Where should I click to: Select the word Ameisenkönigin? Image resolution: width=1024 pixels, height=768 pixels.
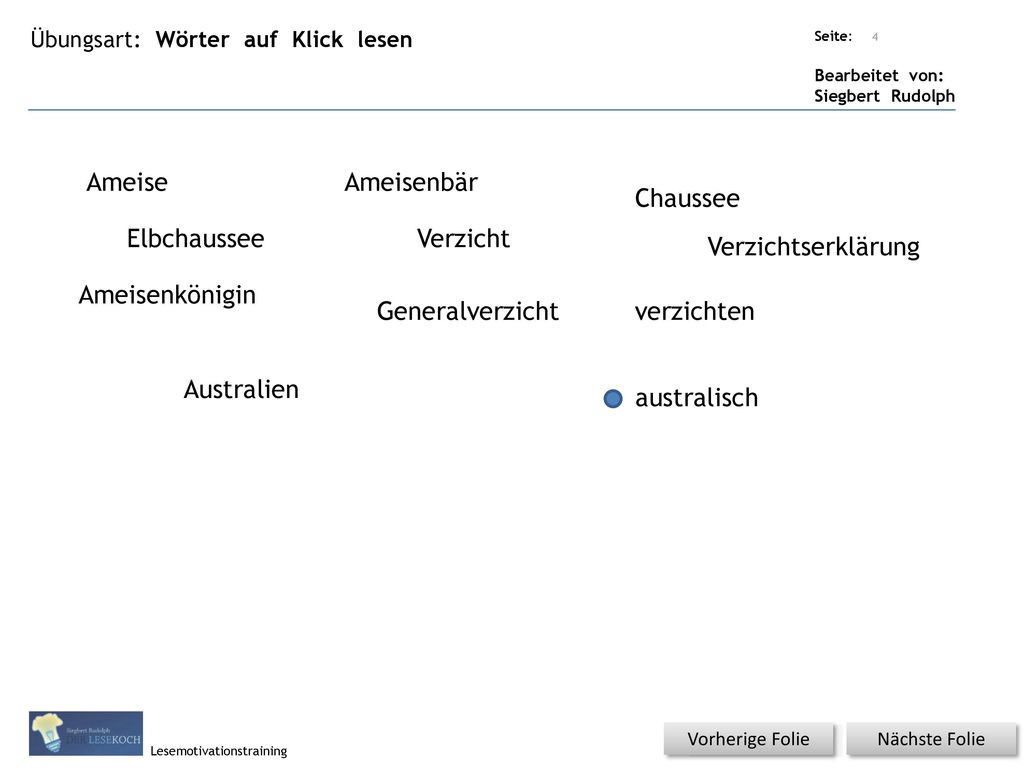click(167, 296)
